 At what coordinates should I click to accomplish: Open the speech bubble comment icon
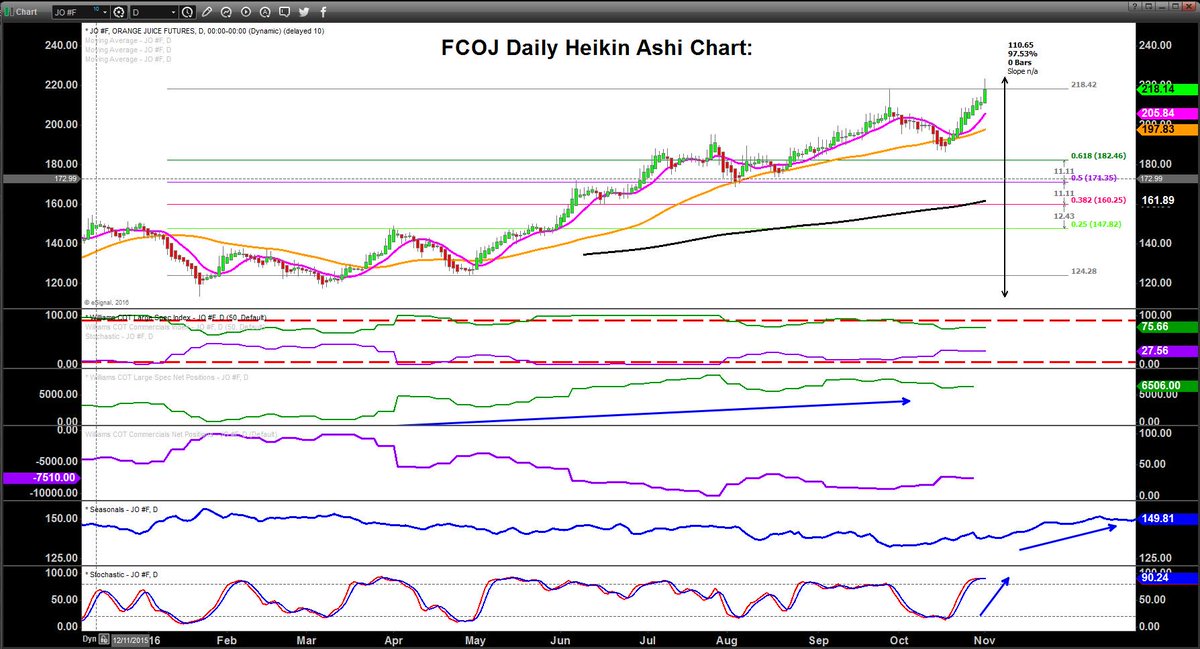(282, 12)
